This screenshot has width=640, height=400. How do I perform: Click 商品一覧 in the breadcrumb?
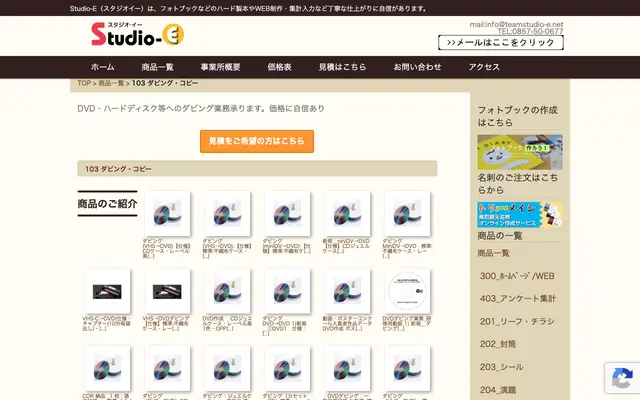tap(111, 83)
